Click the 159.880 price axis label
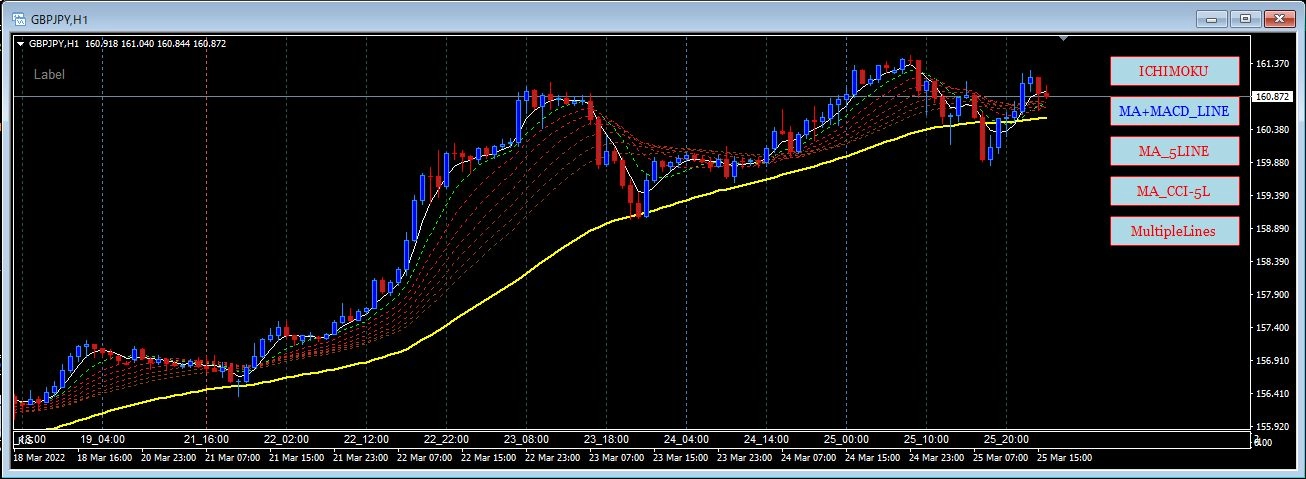Viewport: 1306px width, 479px height. tap(1271, 162)
